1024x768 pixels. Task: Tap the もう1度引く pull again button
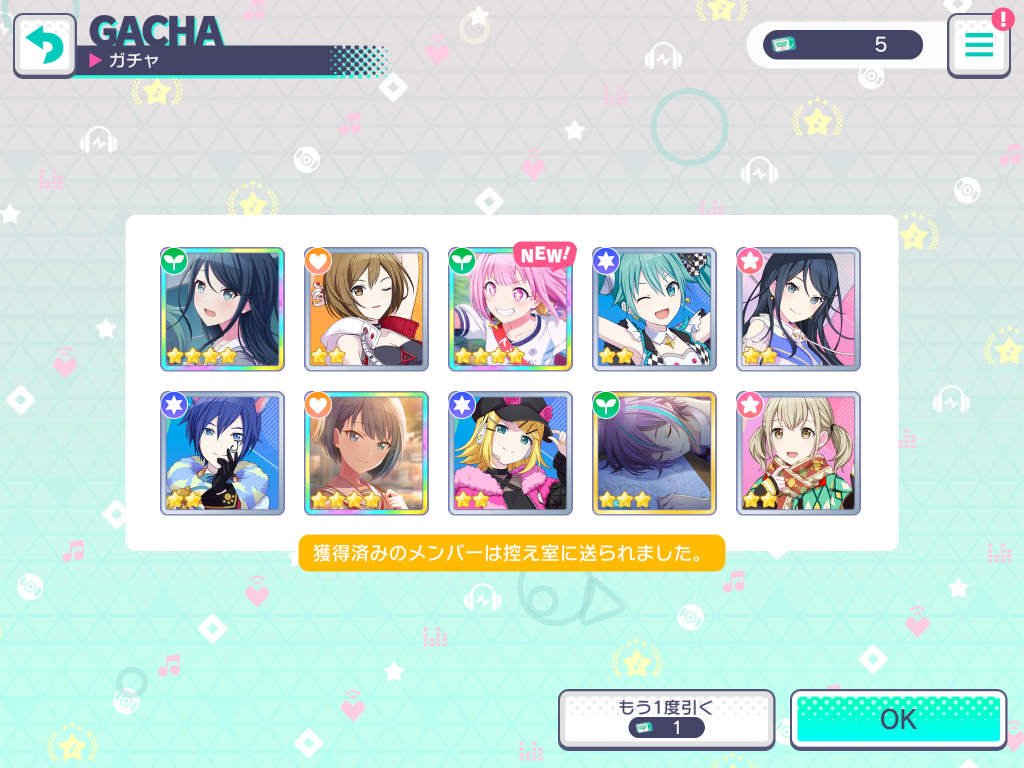(x=666, y=719)
